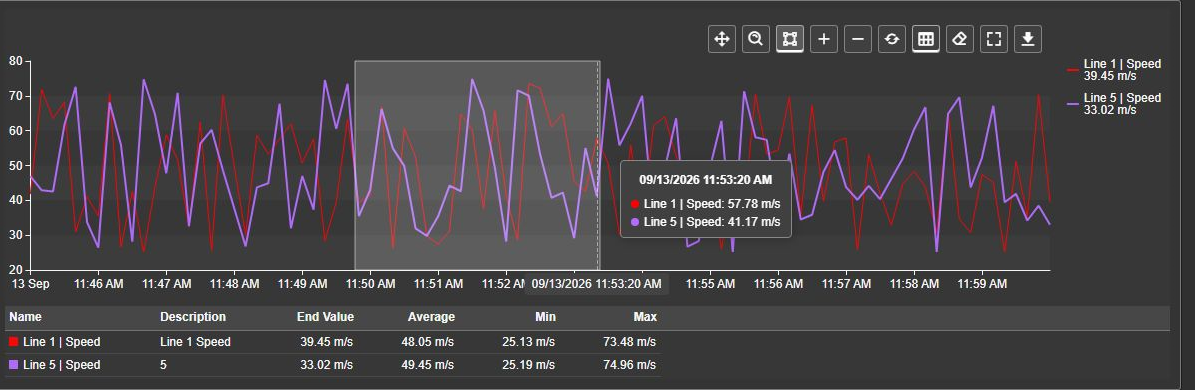Reset the chart zoom with refresh icon

coord(892,39)
